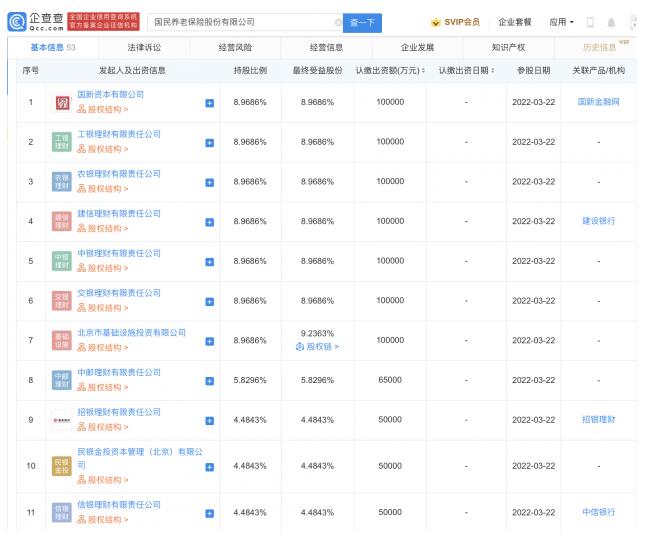648x551 pixels.
Task: Sort by 认缴出资额(万元) column
Action: point(390,70)
